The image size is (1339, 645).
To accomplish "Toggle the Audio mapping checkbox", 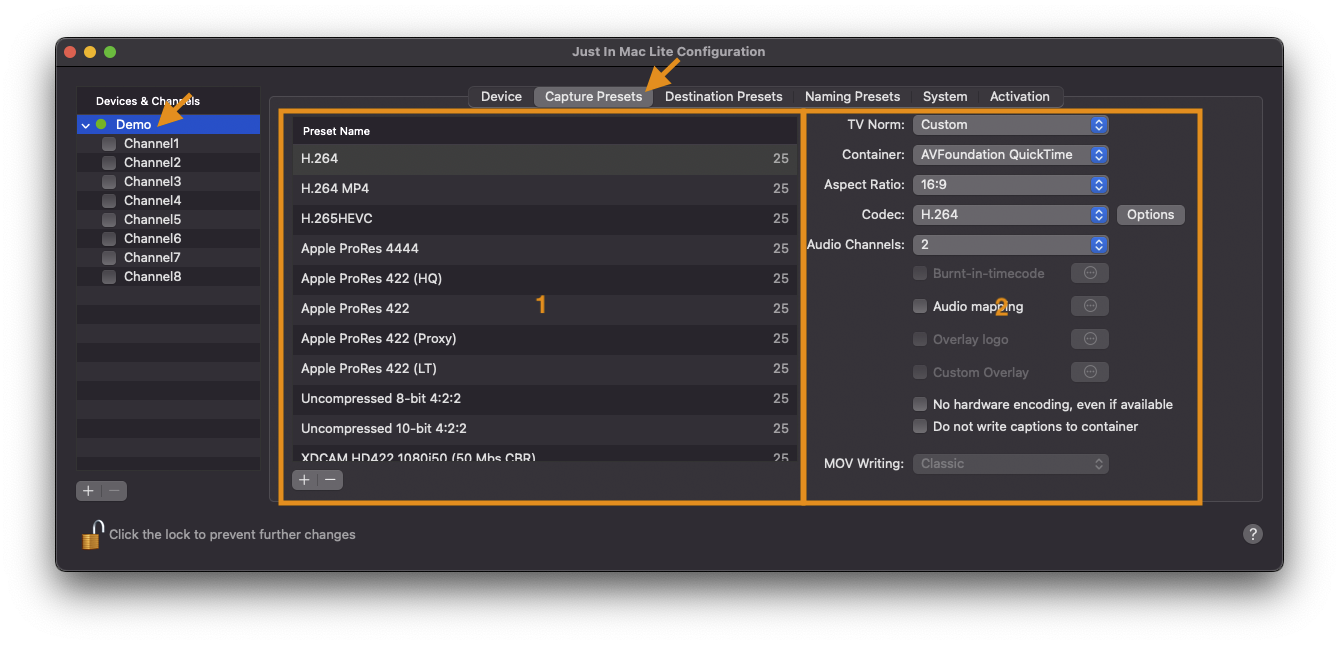I will point(920,306).
